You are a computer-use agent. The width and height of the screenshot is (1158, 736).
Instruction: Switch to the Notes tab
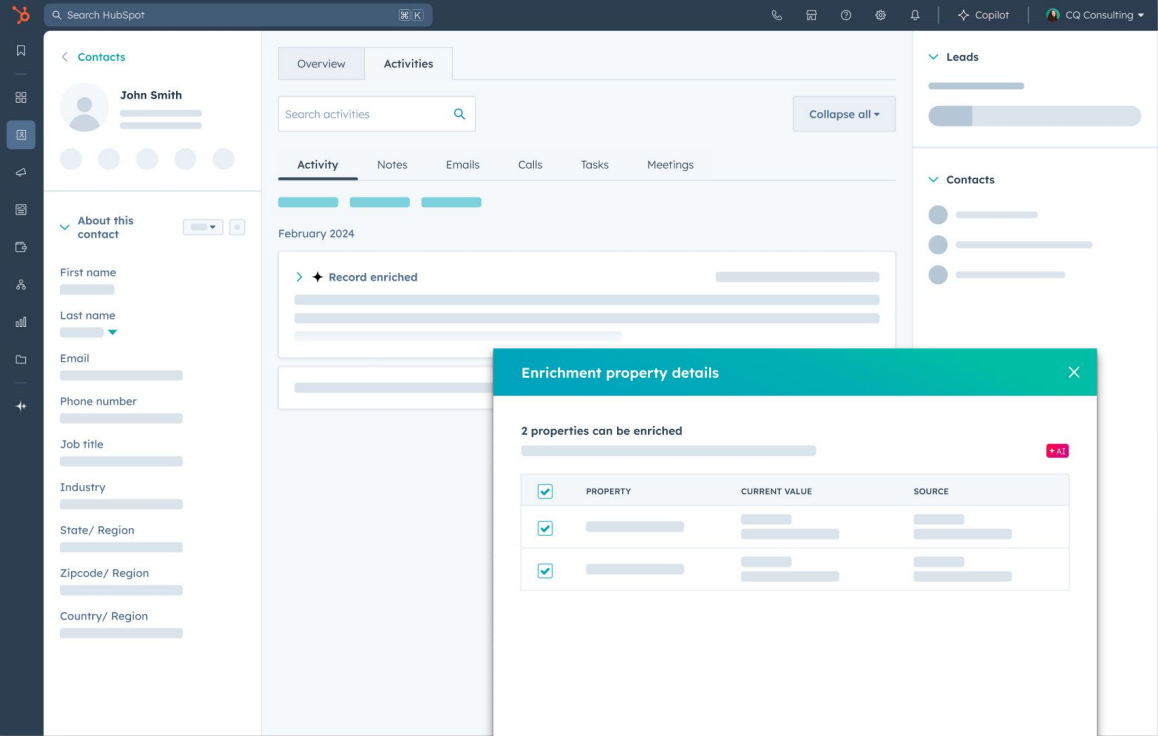click(392, 165)
